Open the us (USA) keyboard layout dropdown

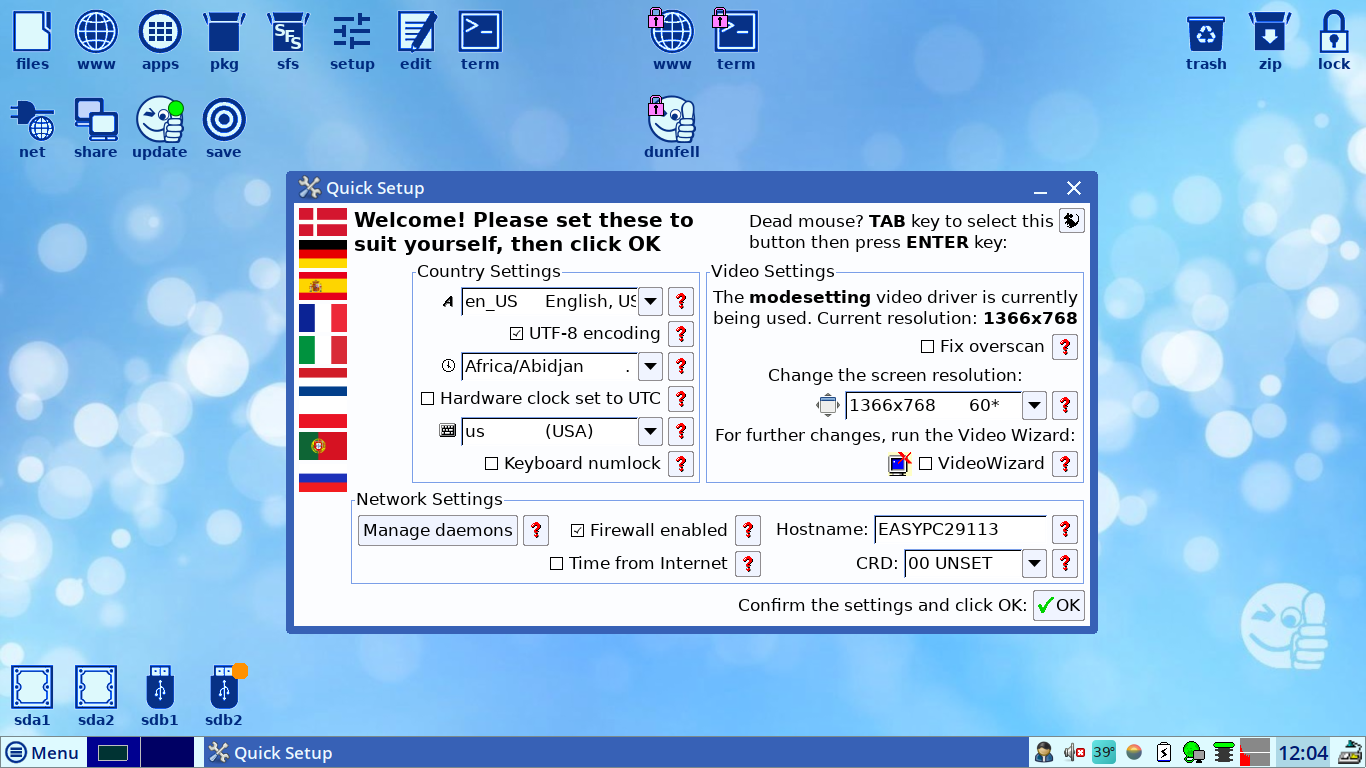point(650,431)
